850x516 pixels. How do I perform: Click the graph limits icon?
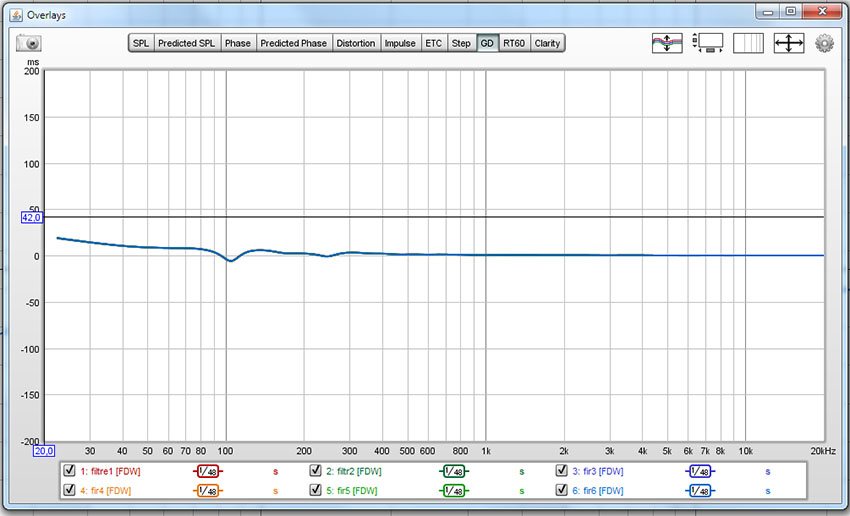pyautogui.click(x=707, y=43)
